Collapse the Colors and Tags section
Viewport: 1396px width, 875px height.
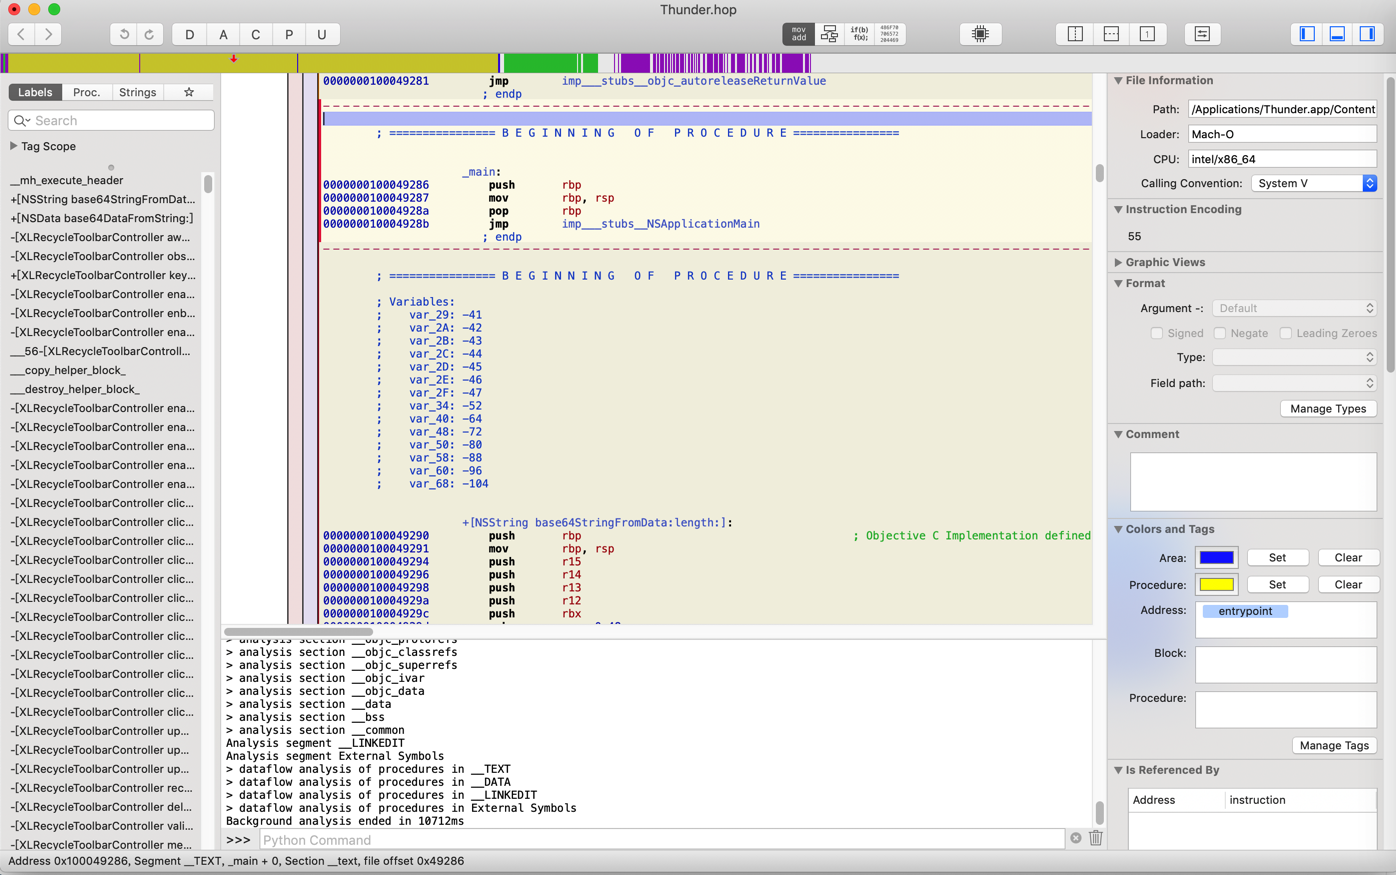1118,529
